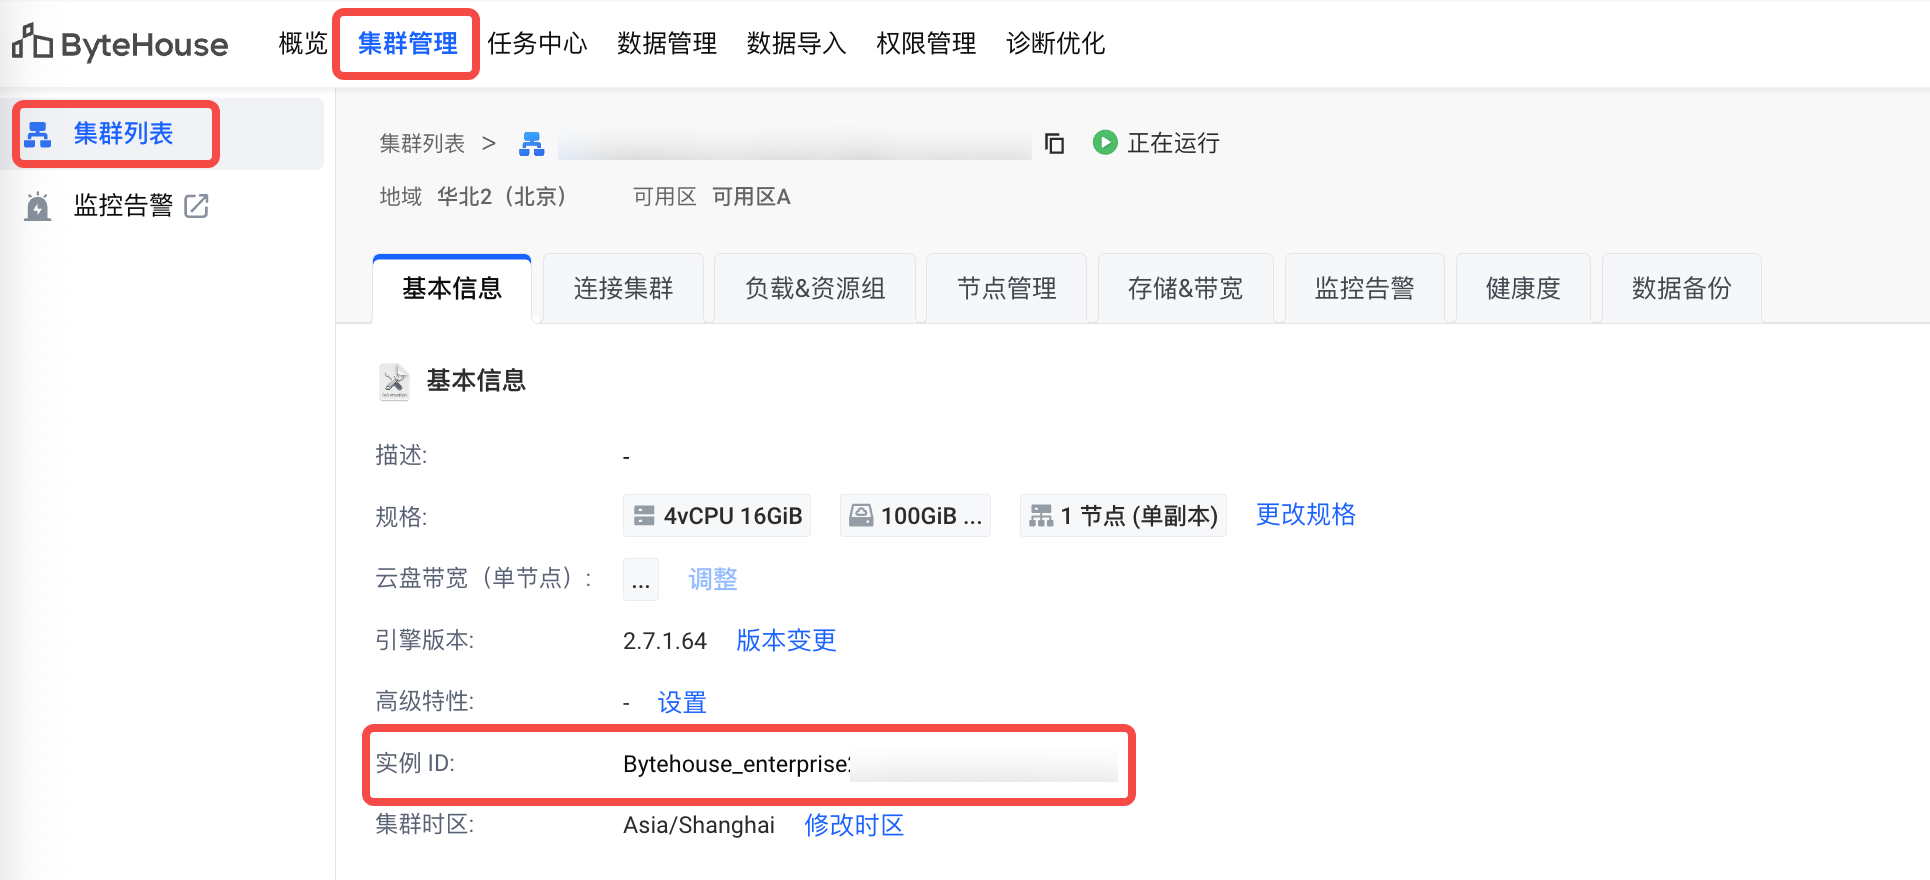Viewport: 1930px width, 880px height.
Task: Open the 节点管理 tab
Action: point(1006,289)
